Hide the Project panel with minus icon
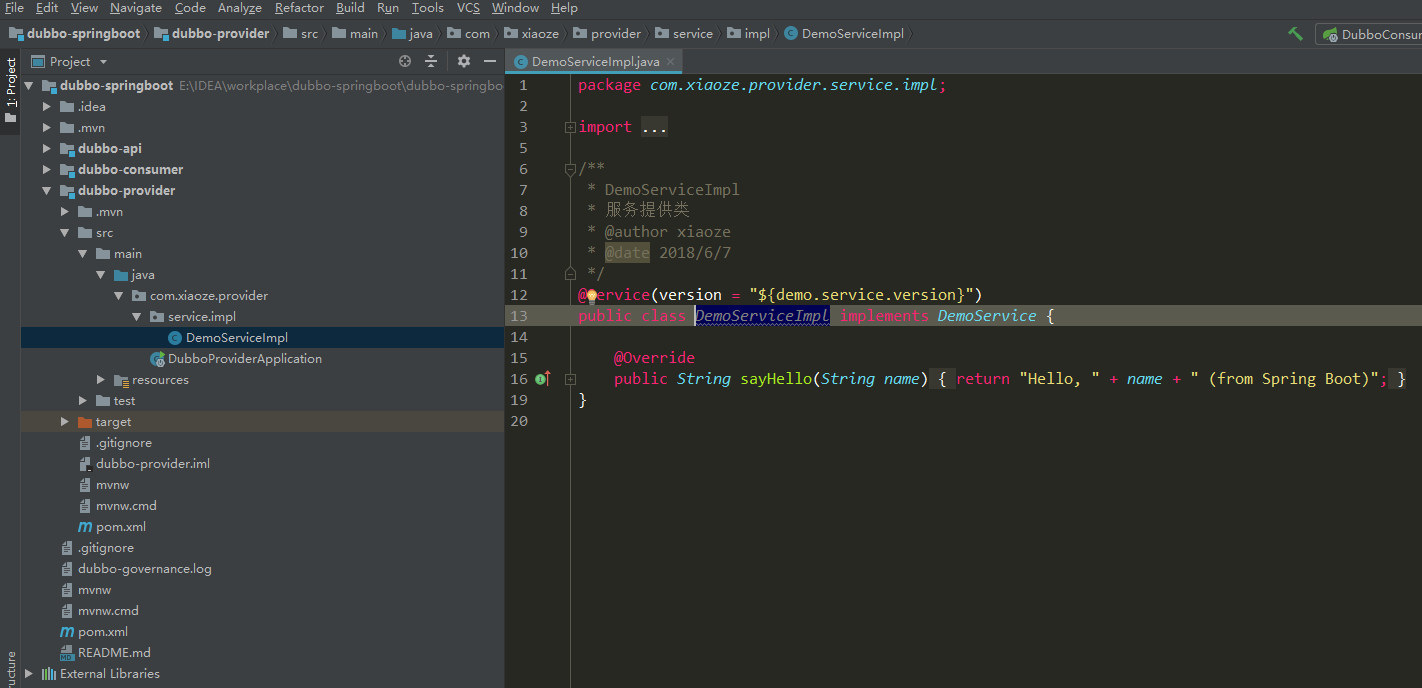Screen dimensions: 1422x688 click(x=489, y=61)
